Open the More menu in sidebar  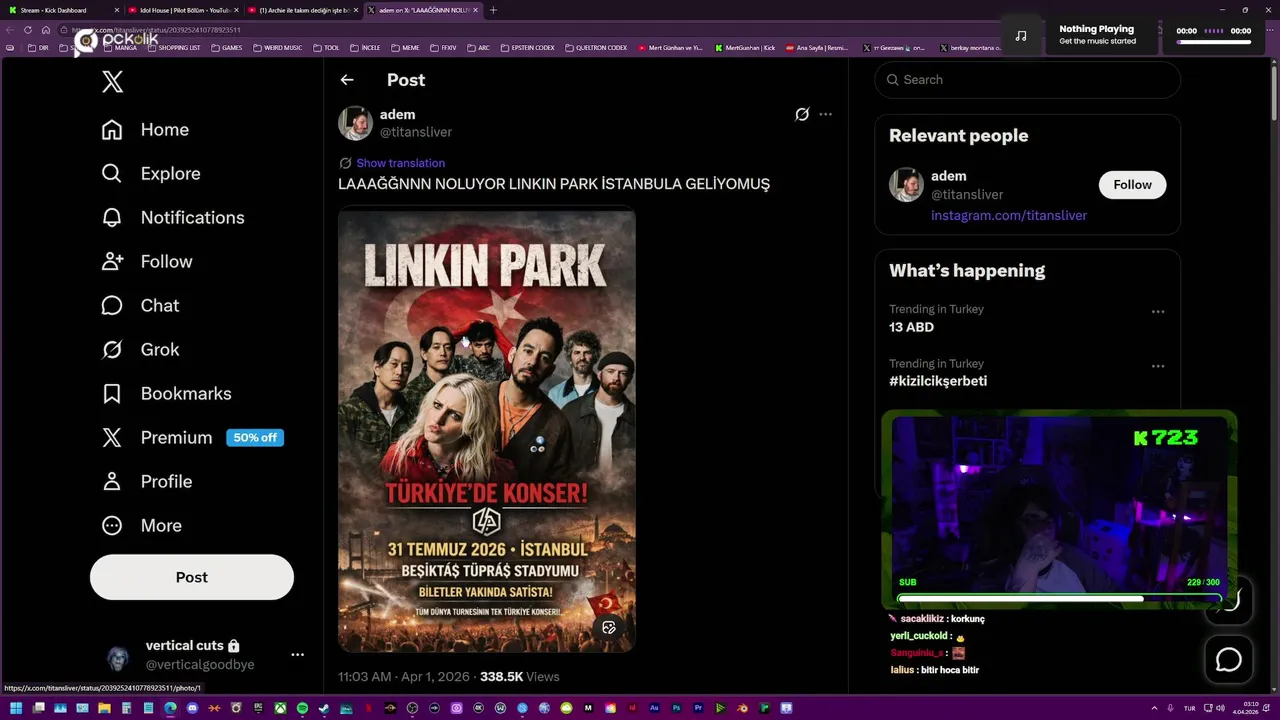141,526
